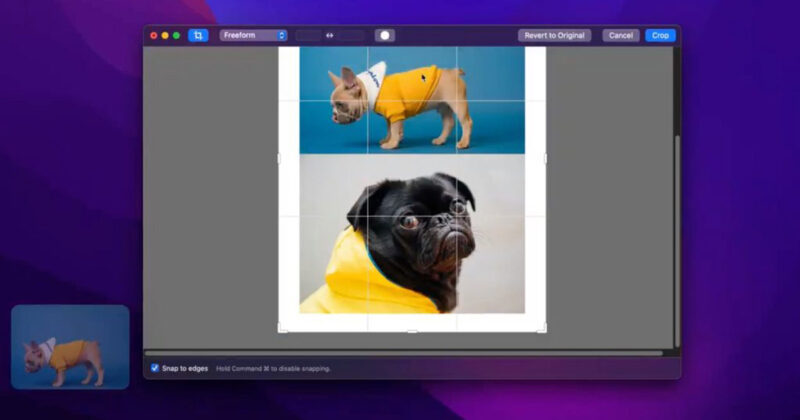
Task: Click the French bulldog photo on blue
Action: 412,100
